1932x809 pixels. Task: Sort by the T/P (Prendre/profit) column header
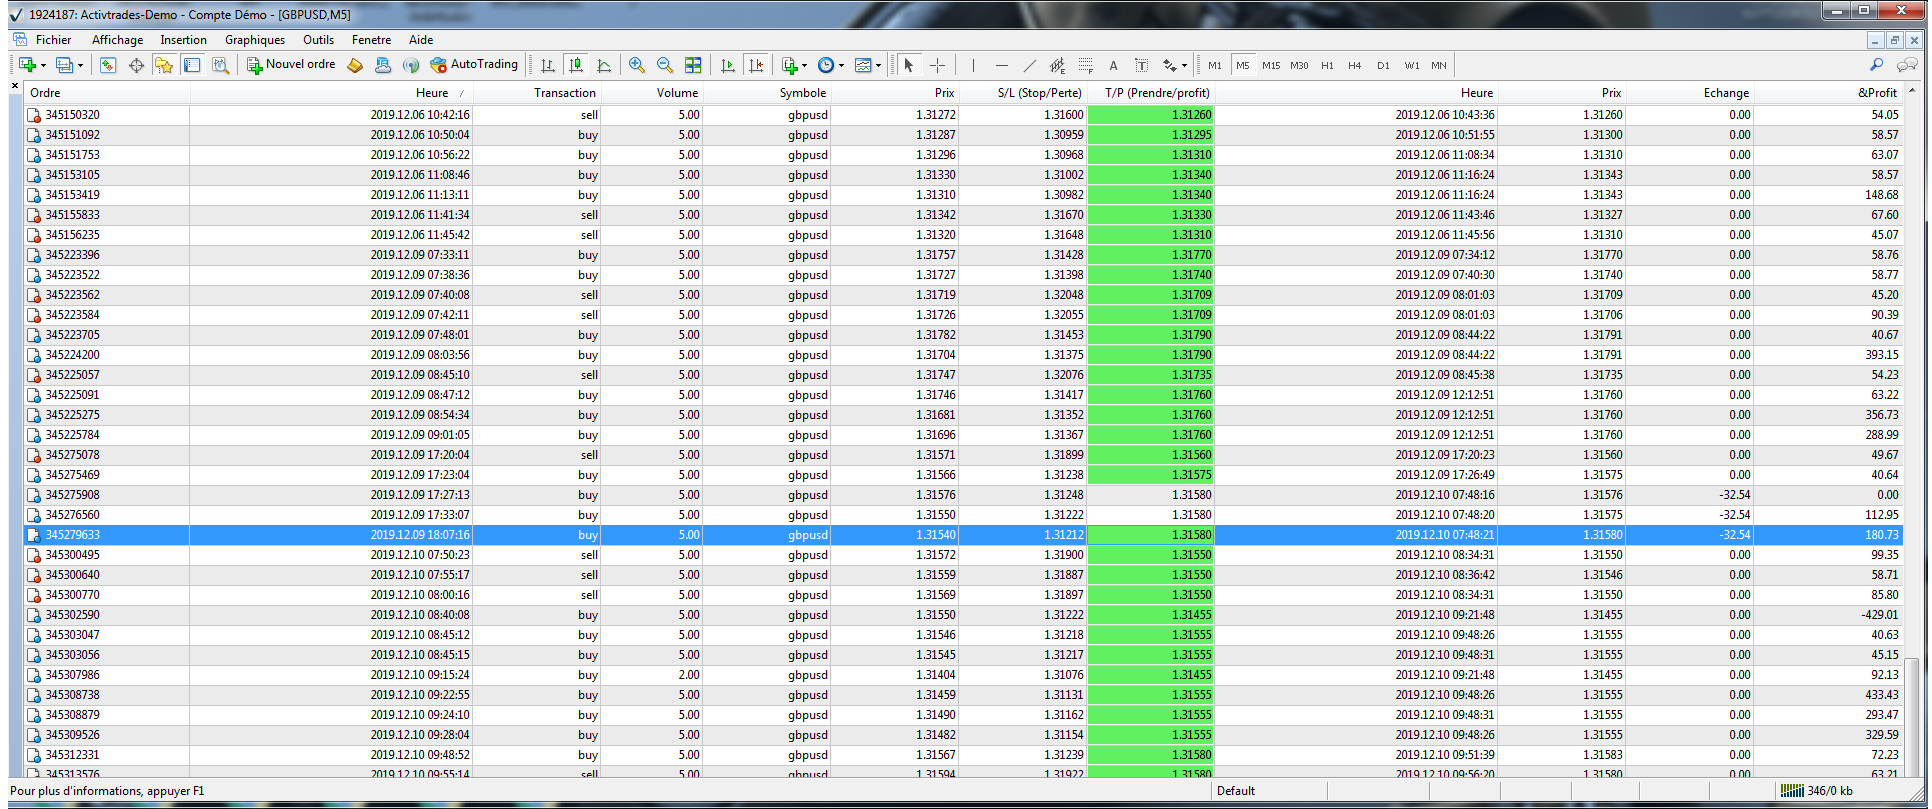1151,93
